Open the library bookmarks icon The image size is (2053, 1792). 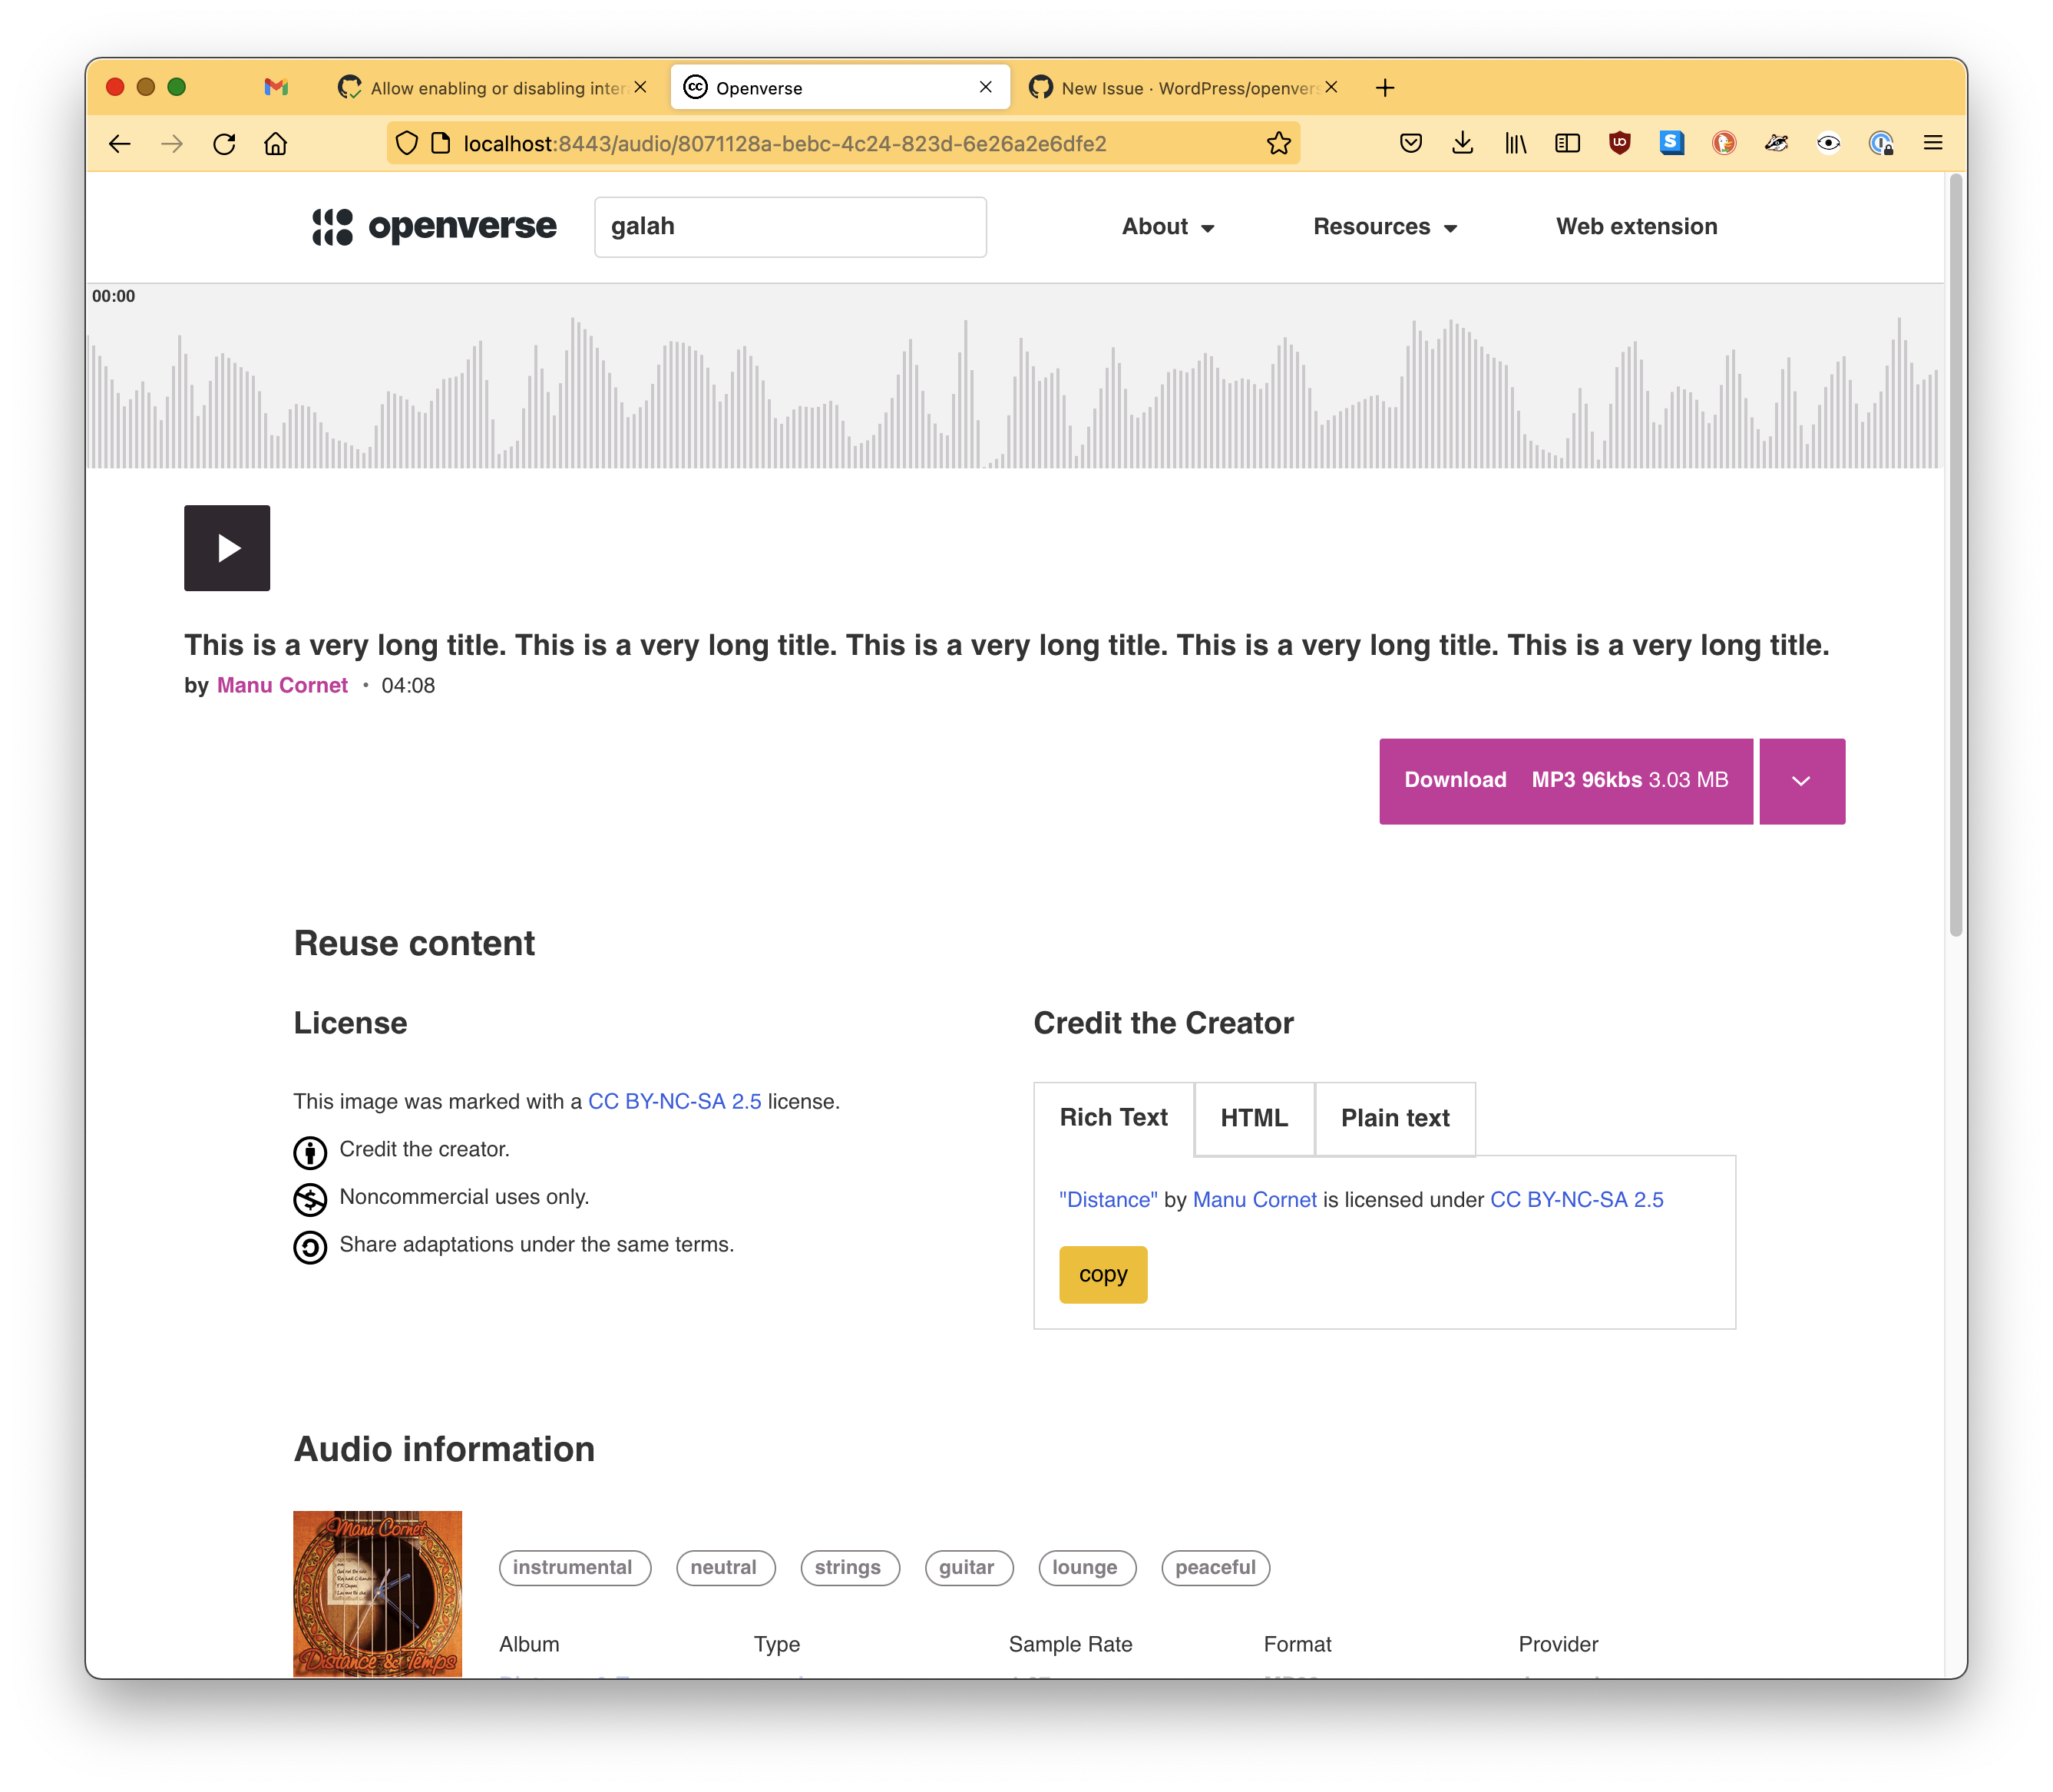(1515, 144)
